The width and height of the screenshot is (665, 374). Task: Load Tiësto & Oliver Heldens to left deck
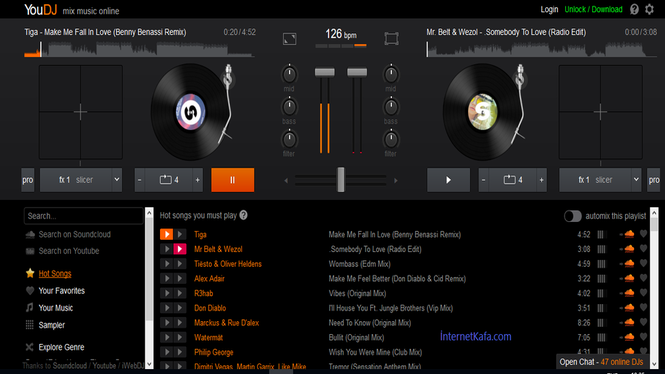click(166, 264)
